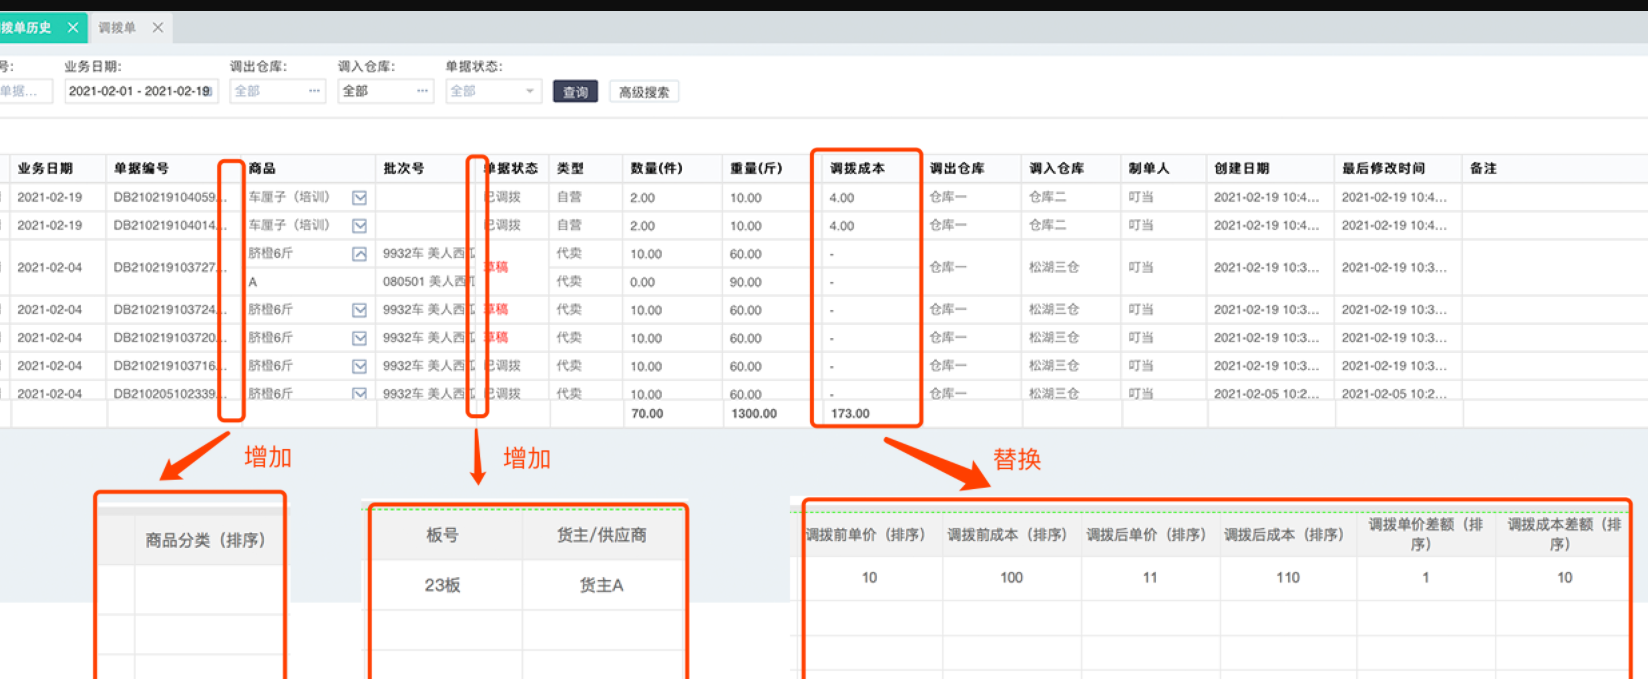Image resolution: width=1648 pixels, height=679 pixels.
Task: Switch to the 调拨单 tab
Action: pyautogui.click(x=117, y=28)
